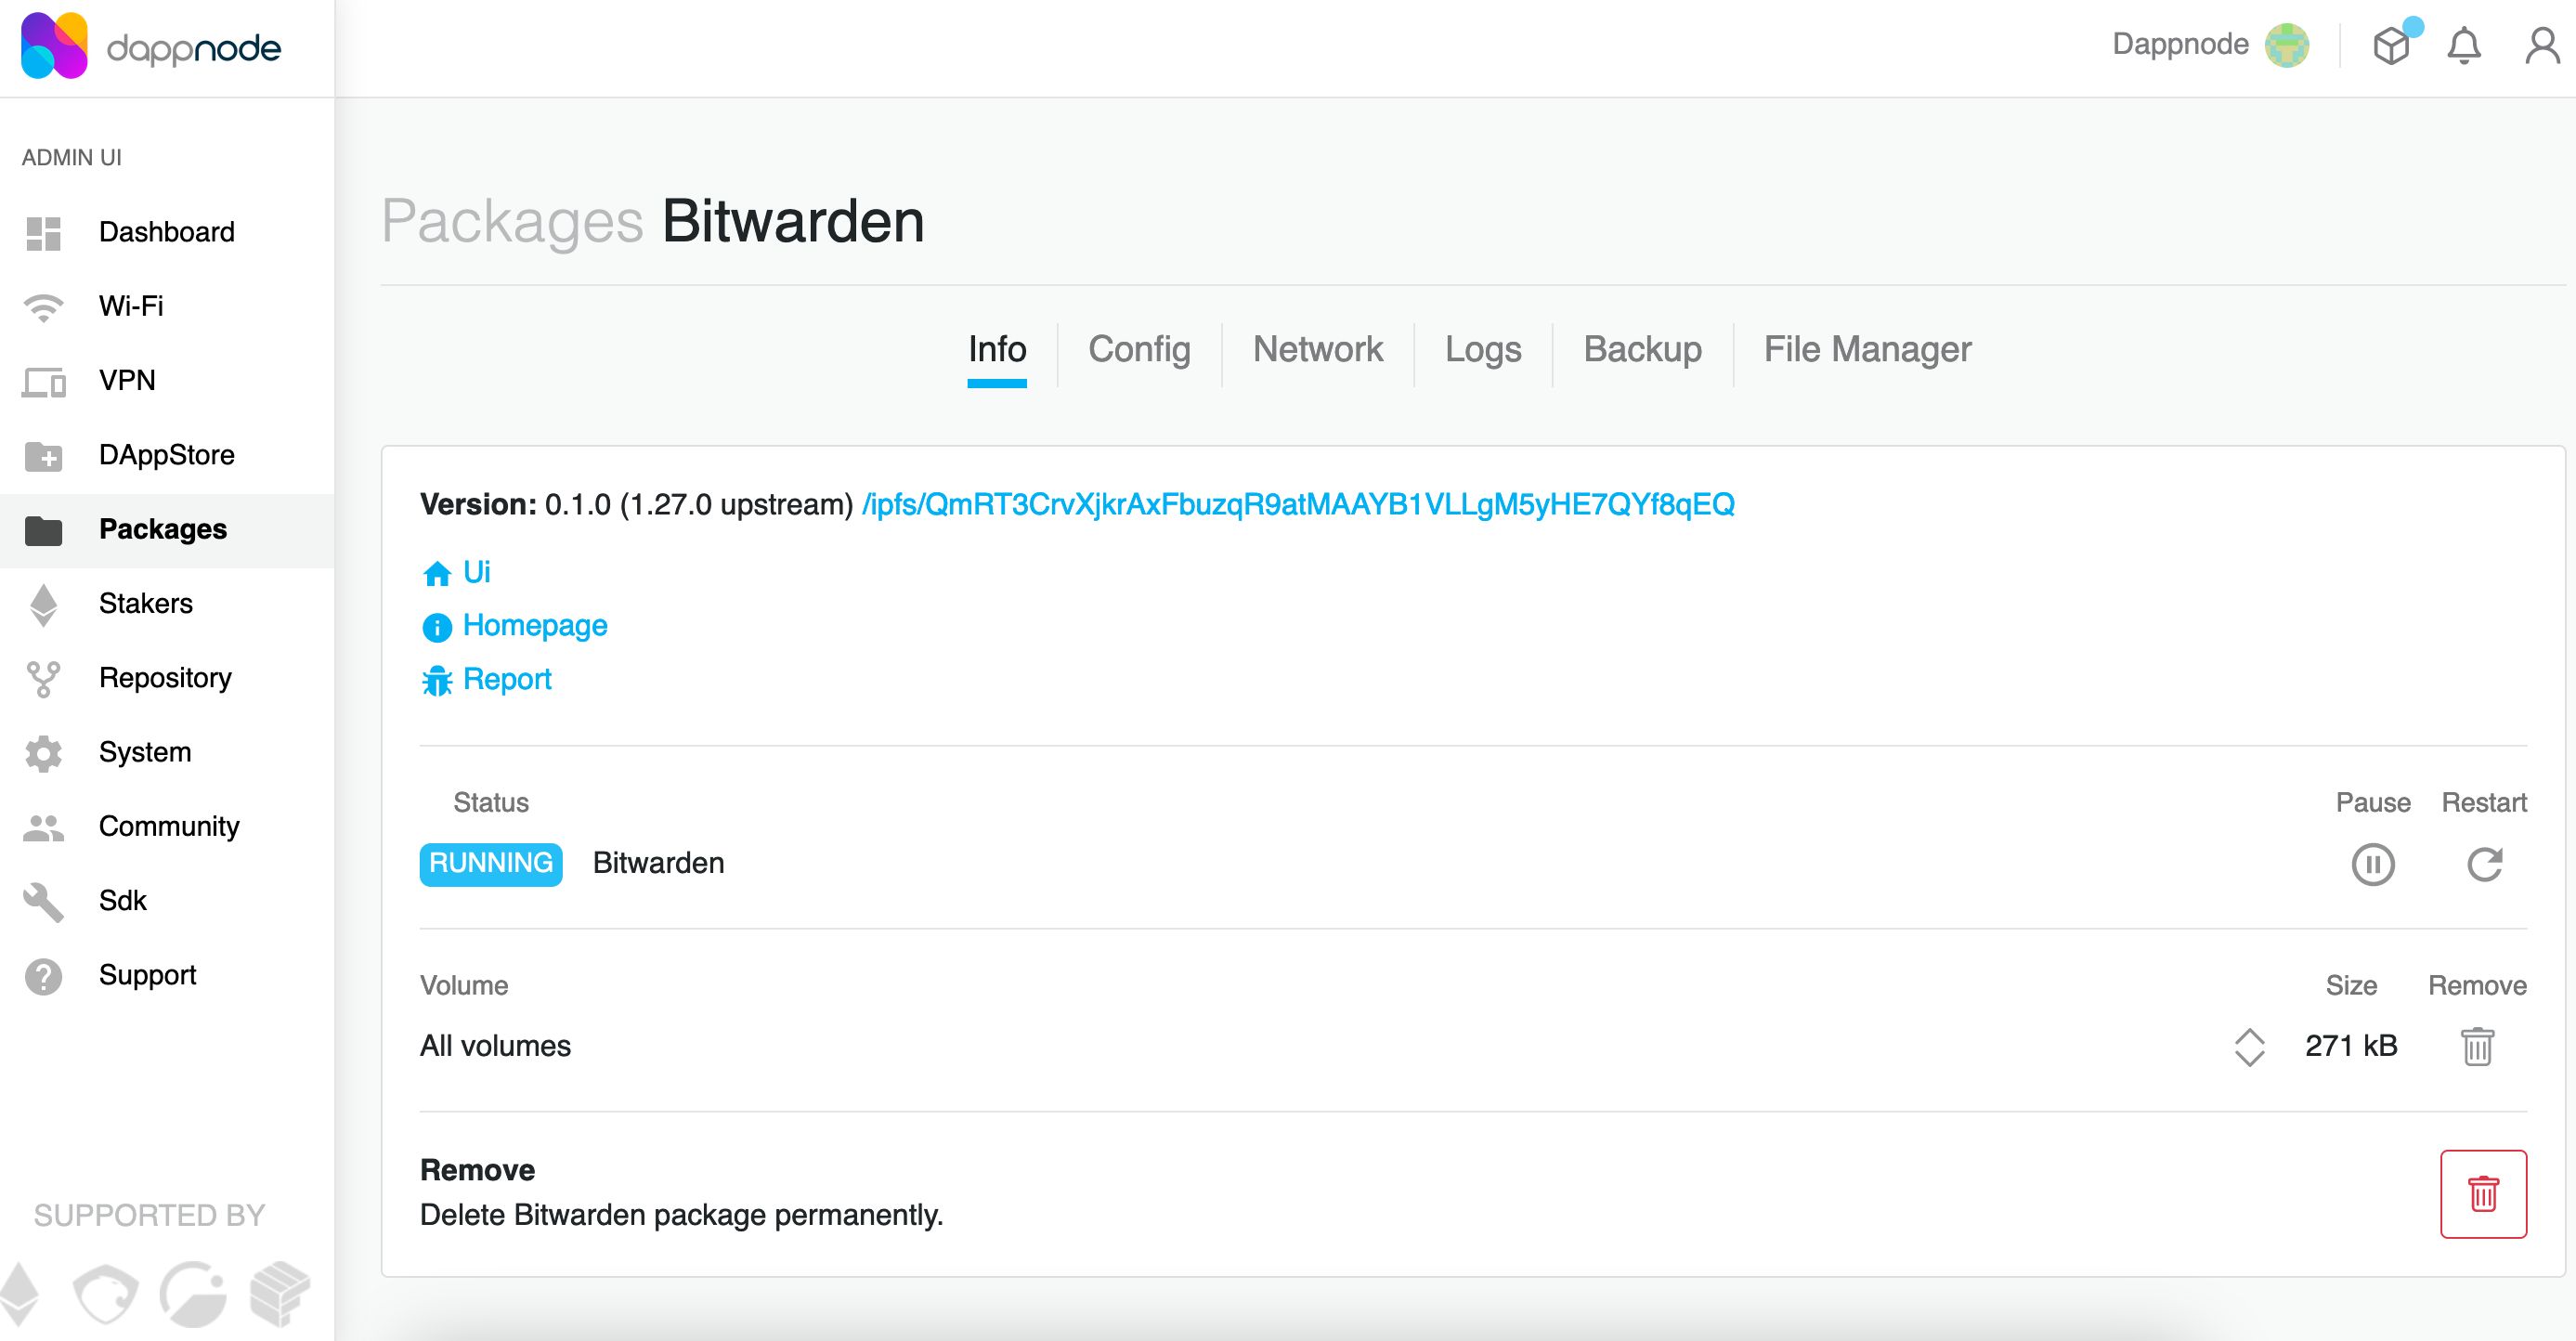Click the Dappnode avatar identicon
This screenshot has height=1341, width=2576.
[x=2287, y=45]
